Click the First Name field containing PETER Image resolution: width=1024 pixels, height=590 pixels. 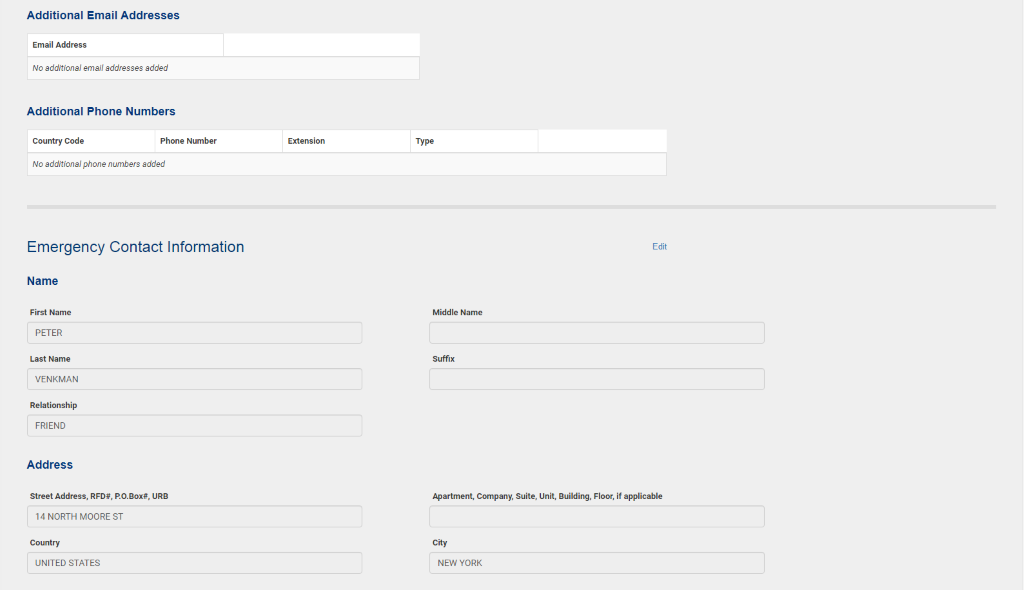[x=195, y=333]
